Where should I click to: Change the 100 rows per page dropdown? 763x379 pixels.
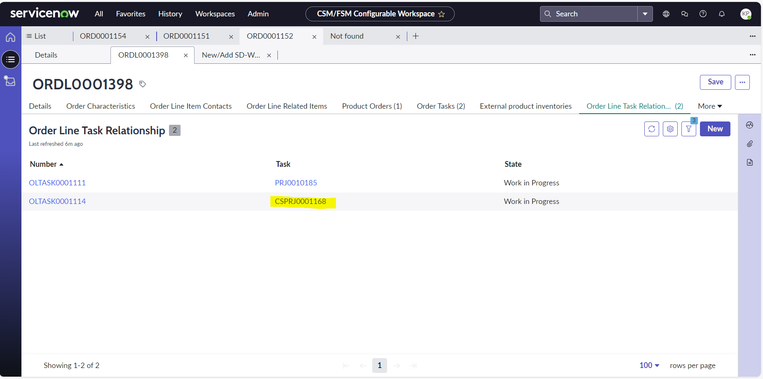coord(649,365)
